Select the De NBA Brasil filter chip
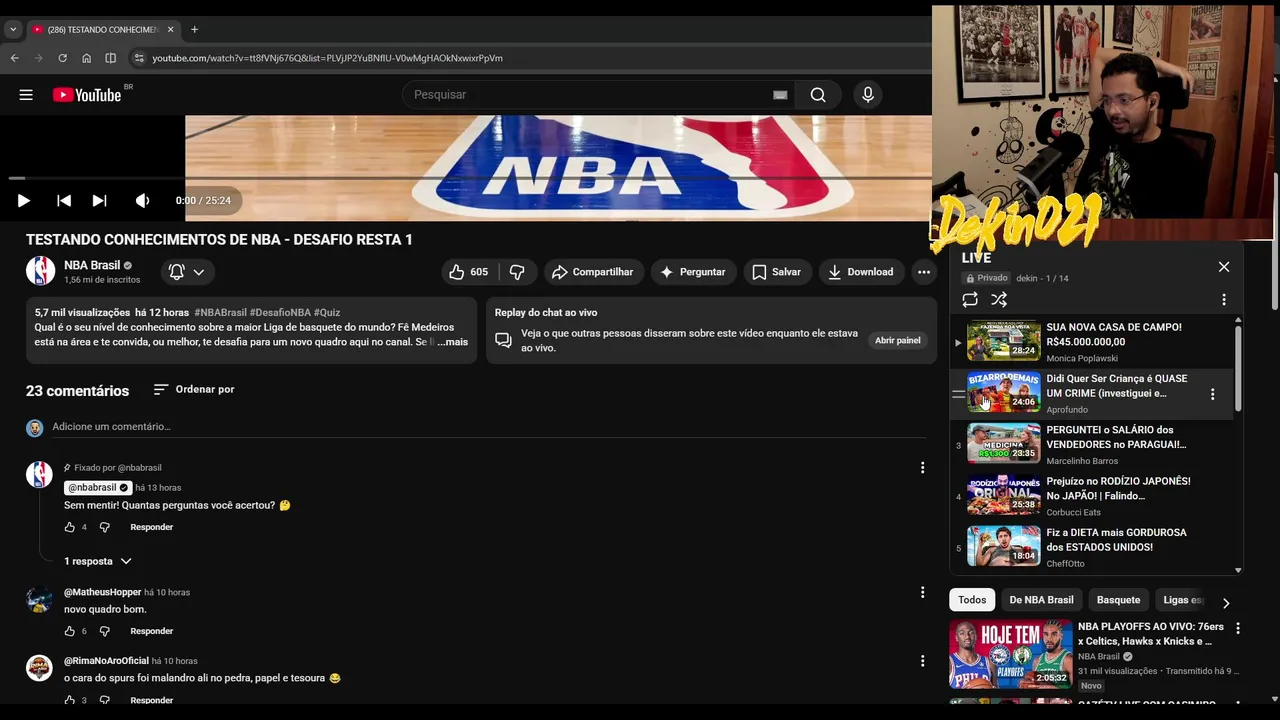 [1041, 600]
